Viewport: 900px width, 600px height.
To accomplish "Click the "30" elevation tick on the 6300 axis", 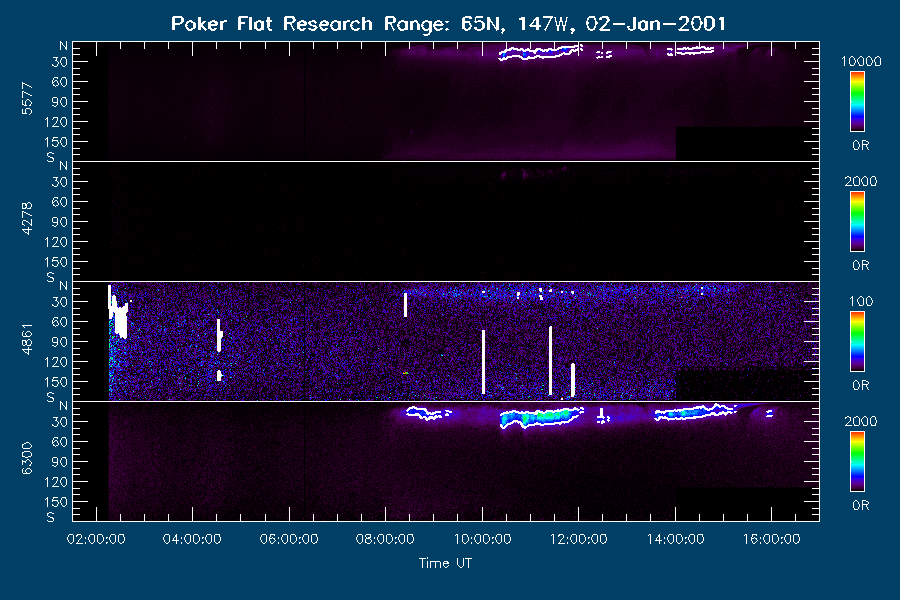I will point(60,422).
